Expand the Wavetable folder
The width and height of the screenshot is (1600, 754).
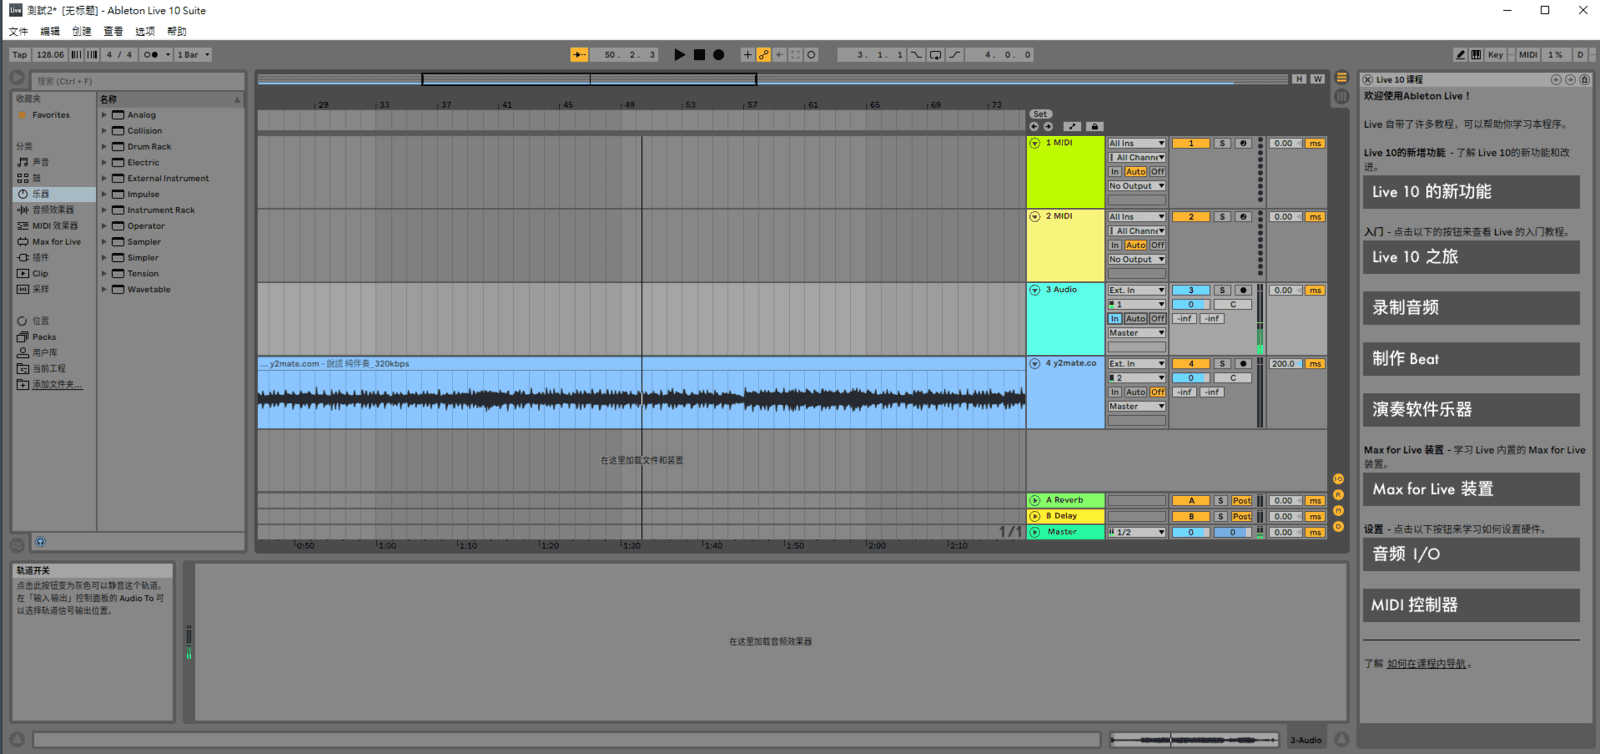[x=104, y=290]
